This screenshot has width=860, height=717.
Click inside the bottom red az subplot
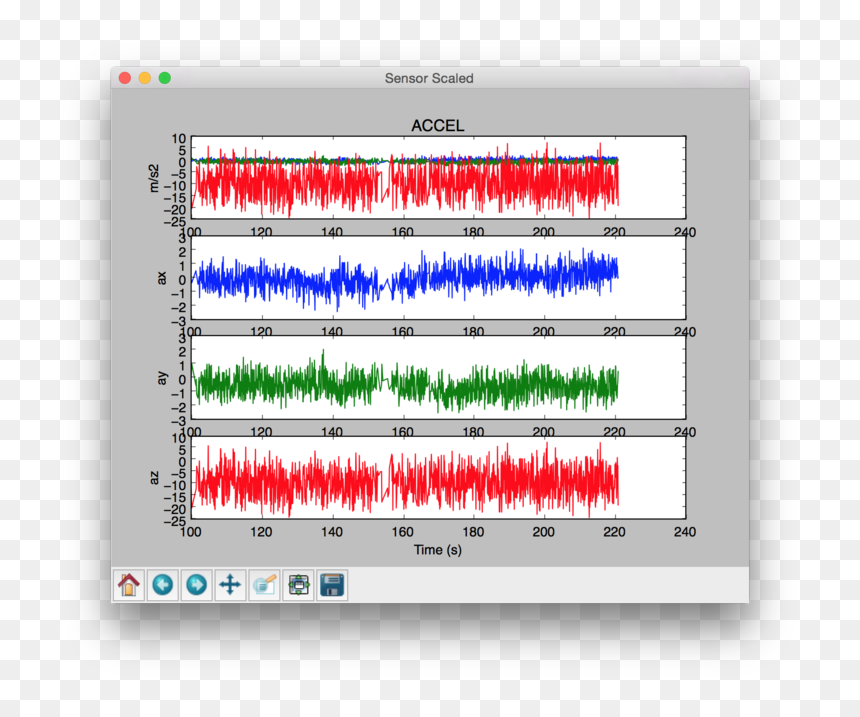point(438,478)
